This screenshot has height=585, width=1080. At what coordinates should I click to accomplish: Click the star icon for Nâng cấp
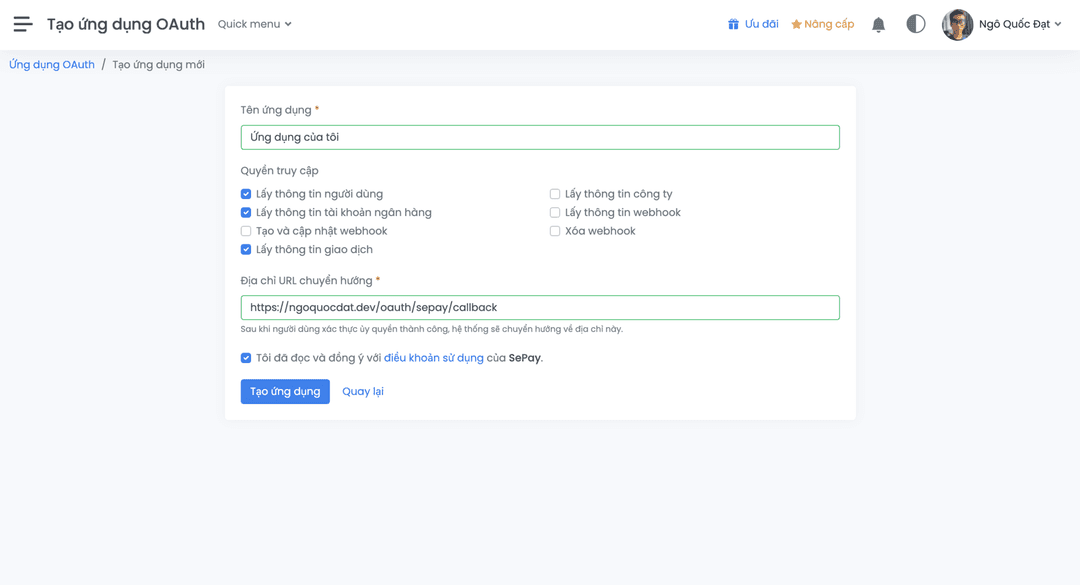point(796,24)
